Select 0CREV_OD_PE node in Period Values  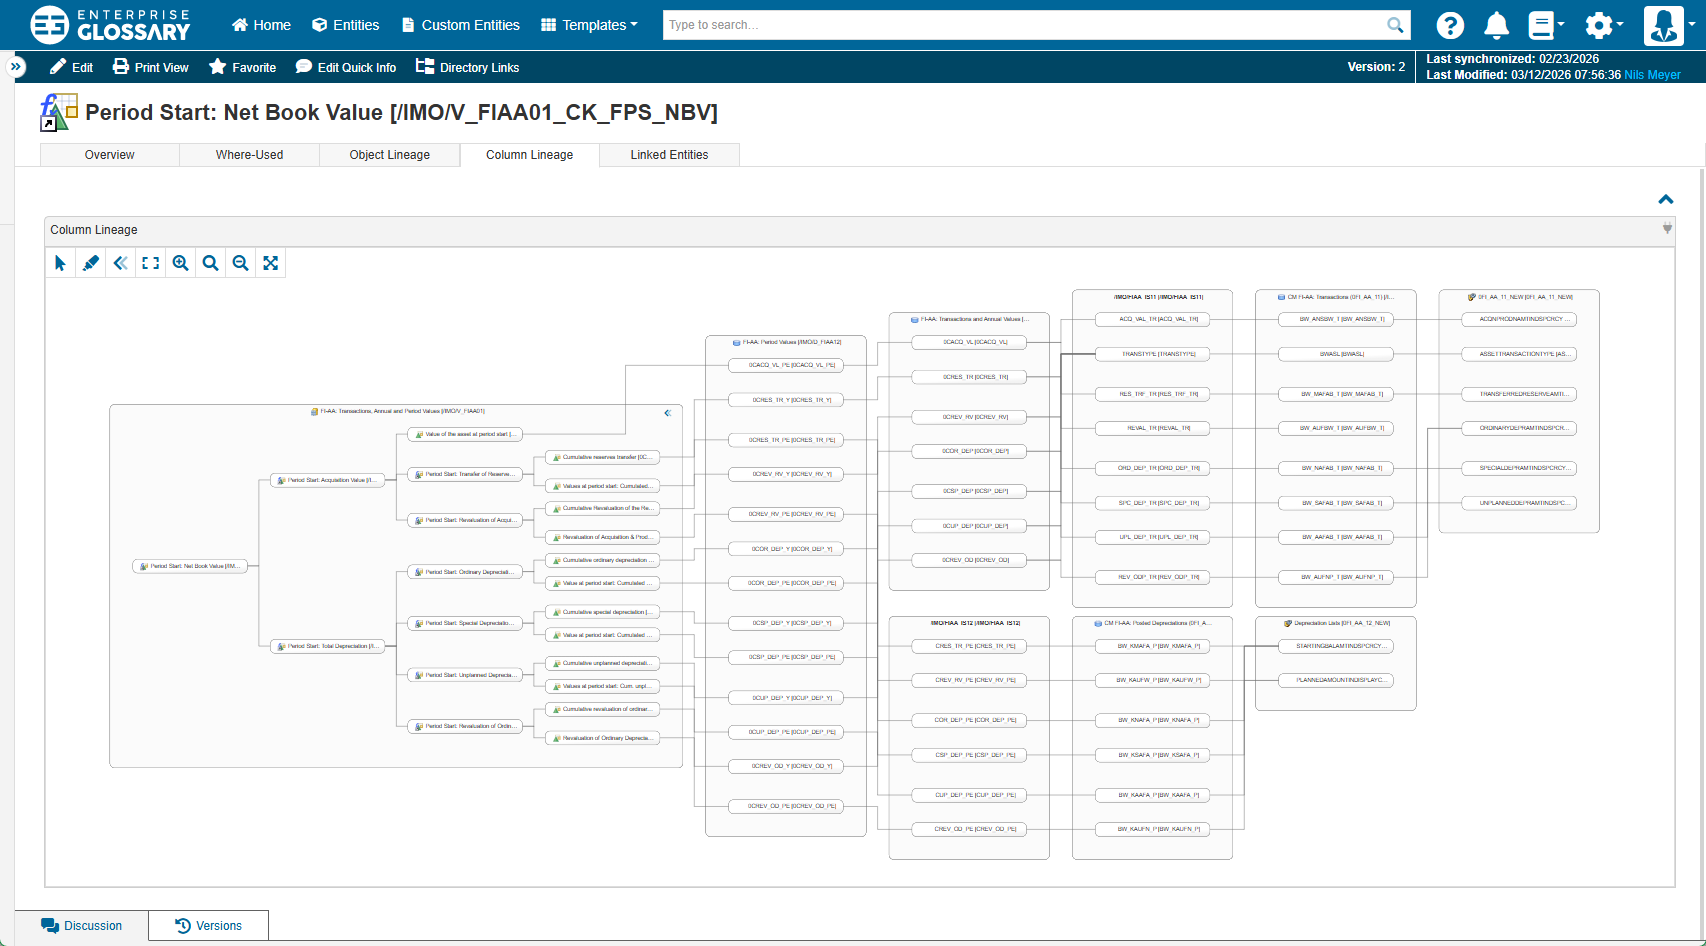coord(786,806)
